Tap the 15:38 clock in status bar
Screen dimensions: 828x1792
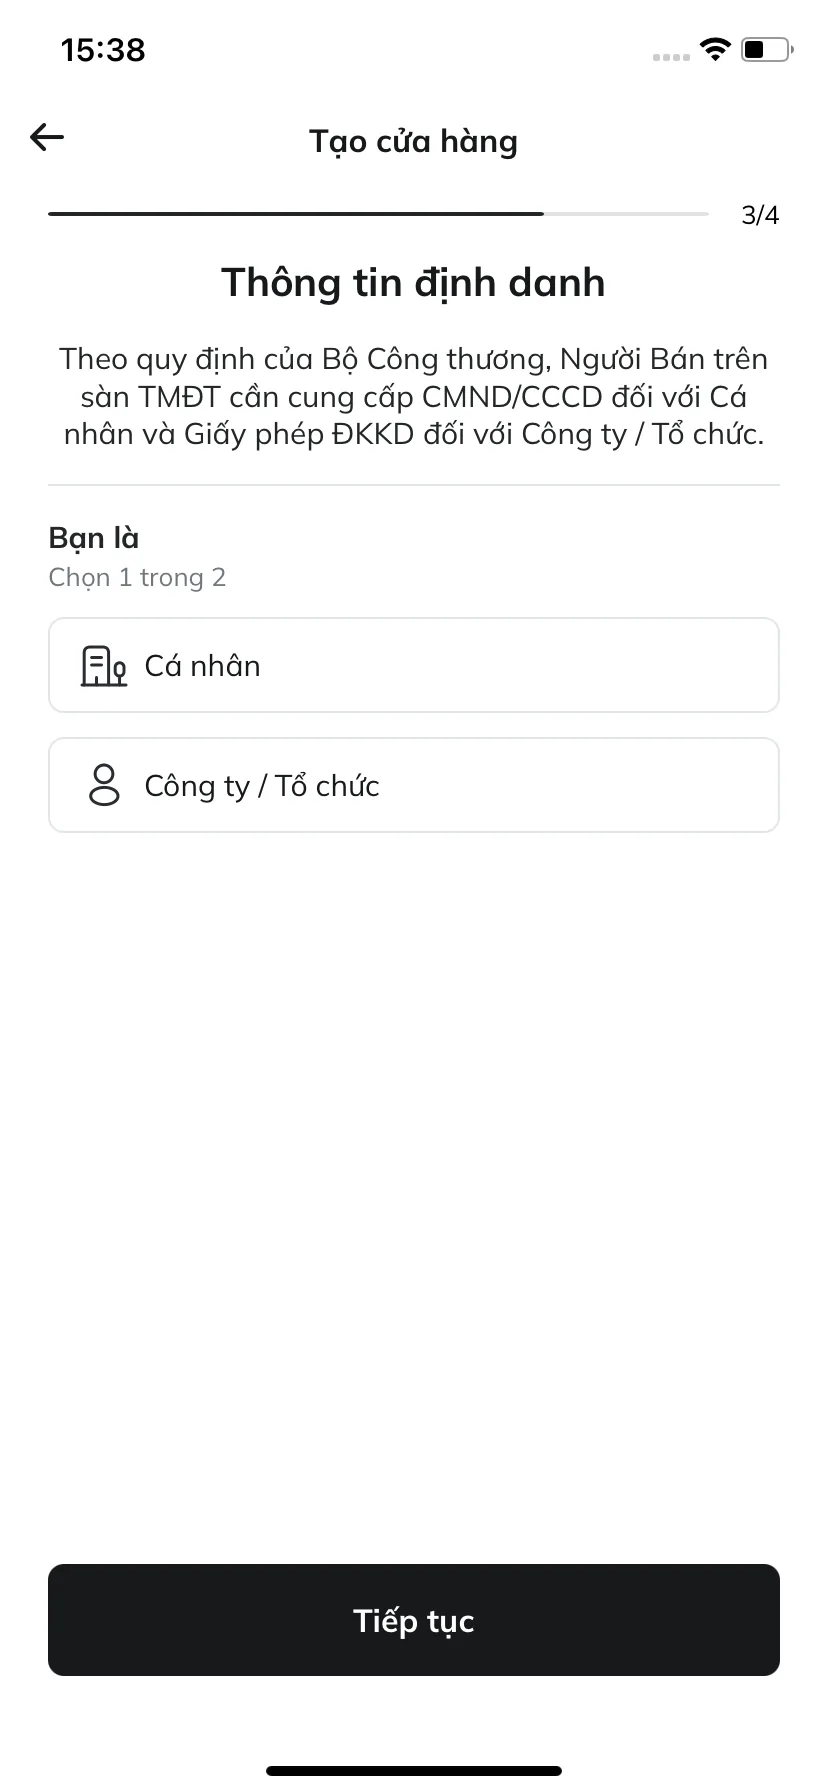click(x=103, y=49)
